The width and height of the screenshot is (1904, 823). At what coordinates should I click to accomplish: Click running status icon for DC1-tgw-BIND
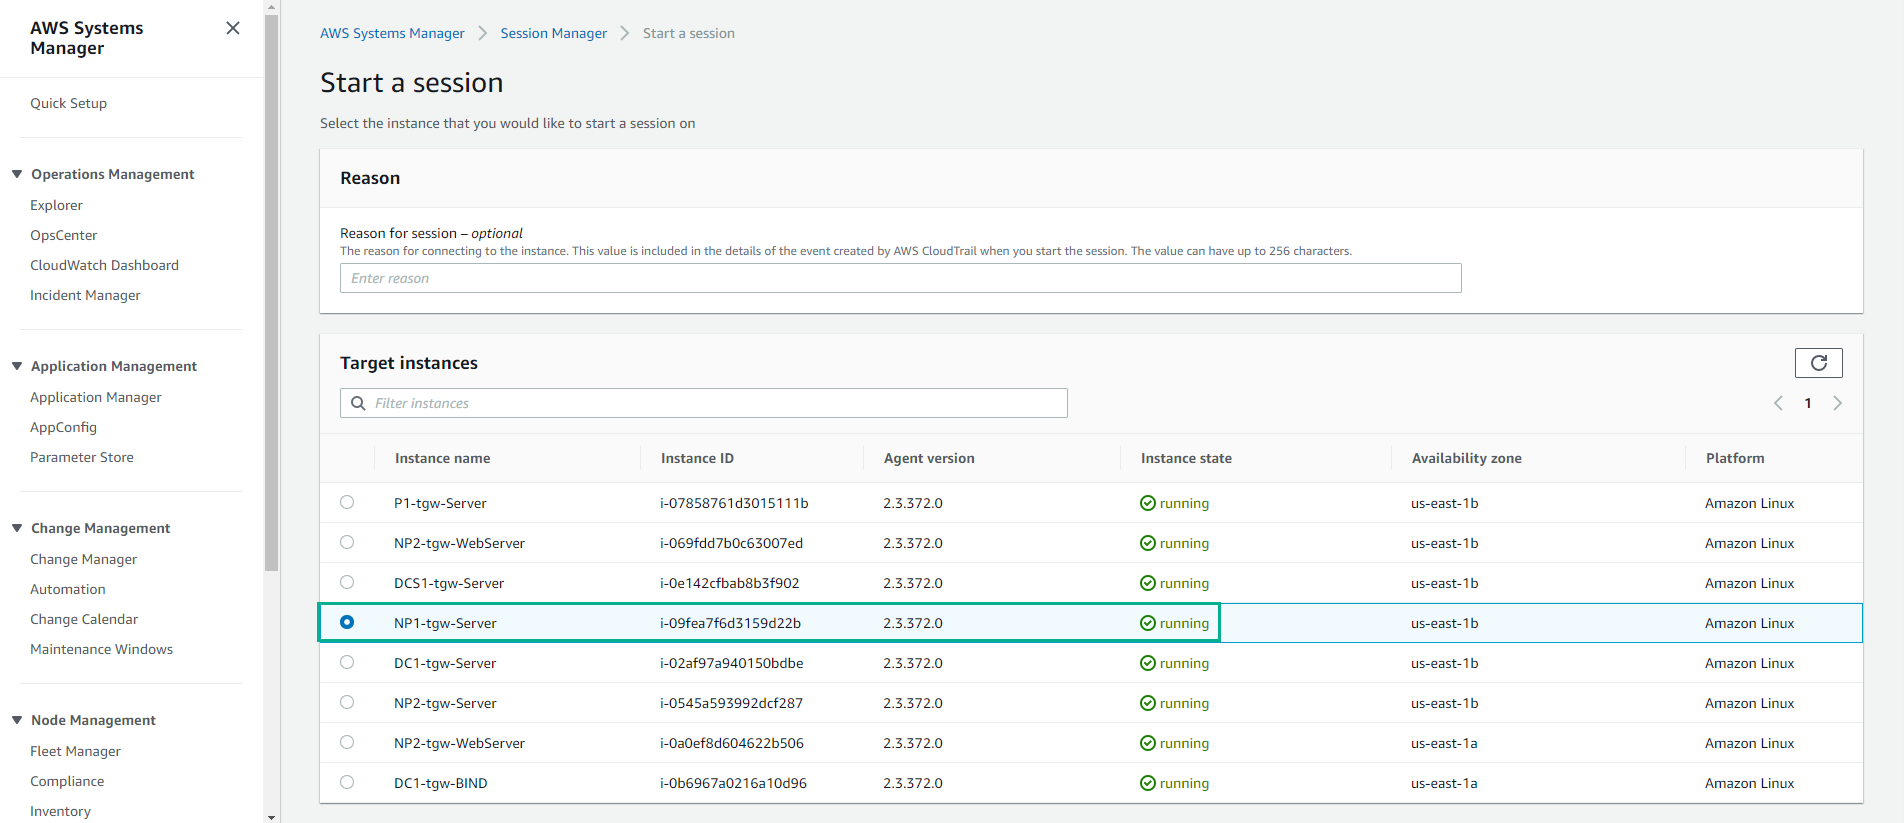click(1148, 783)
